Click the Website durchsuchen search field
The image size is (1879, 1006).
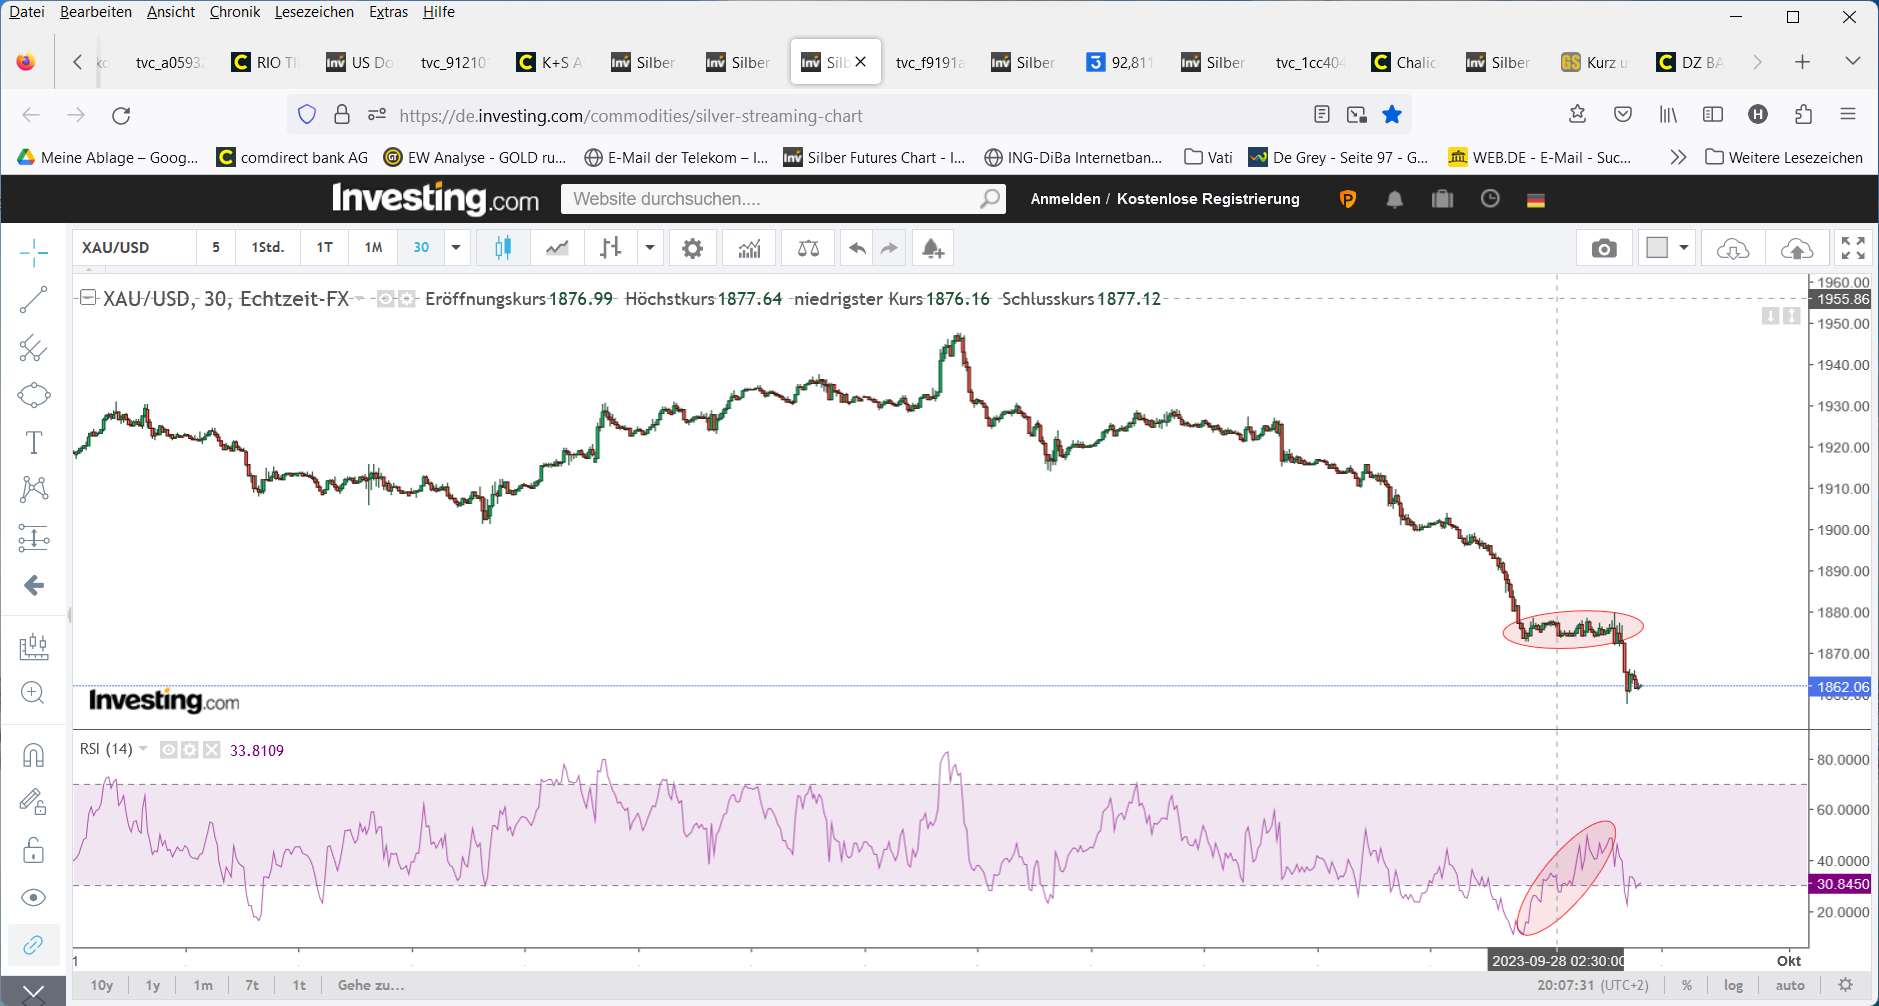(770, 199)
